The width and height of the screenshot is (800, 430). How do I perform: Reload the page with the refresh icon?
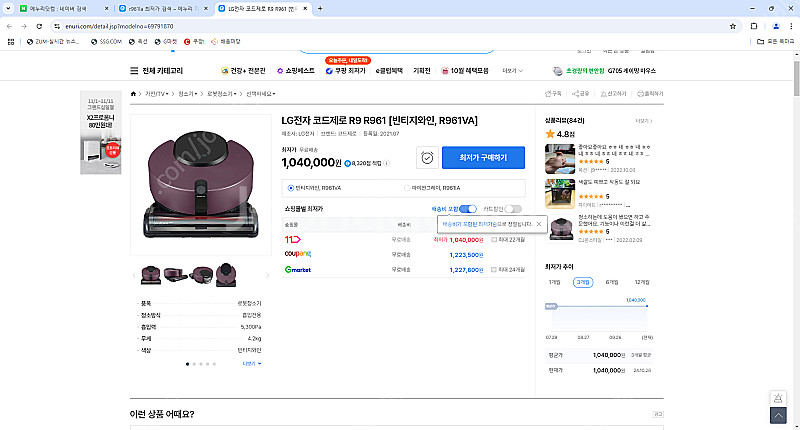coord(39,26)
